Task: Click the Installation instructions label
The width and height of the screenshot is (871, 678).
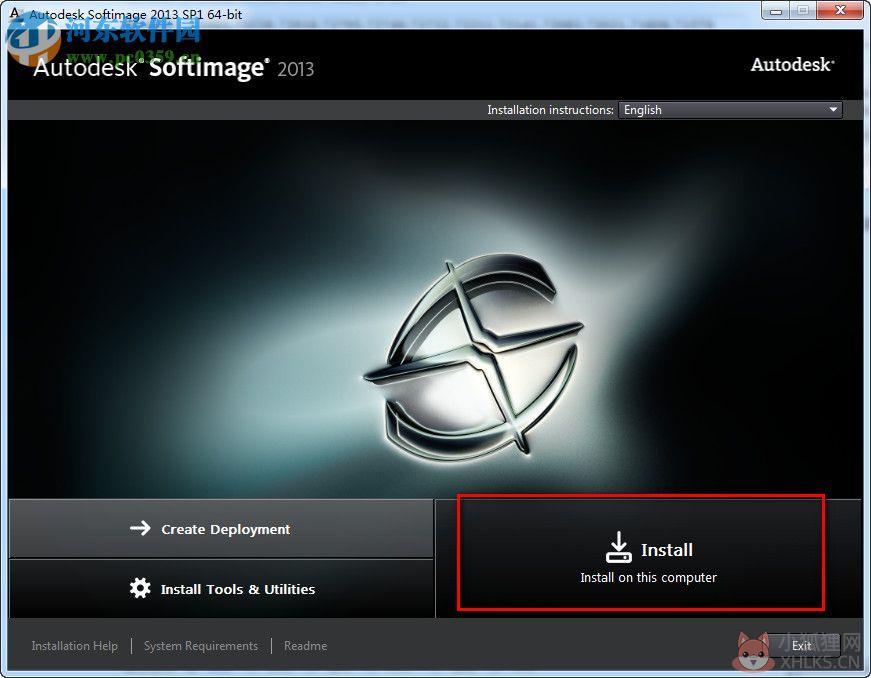Action: tap(550, 110)
